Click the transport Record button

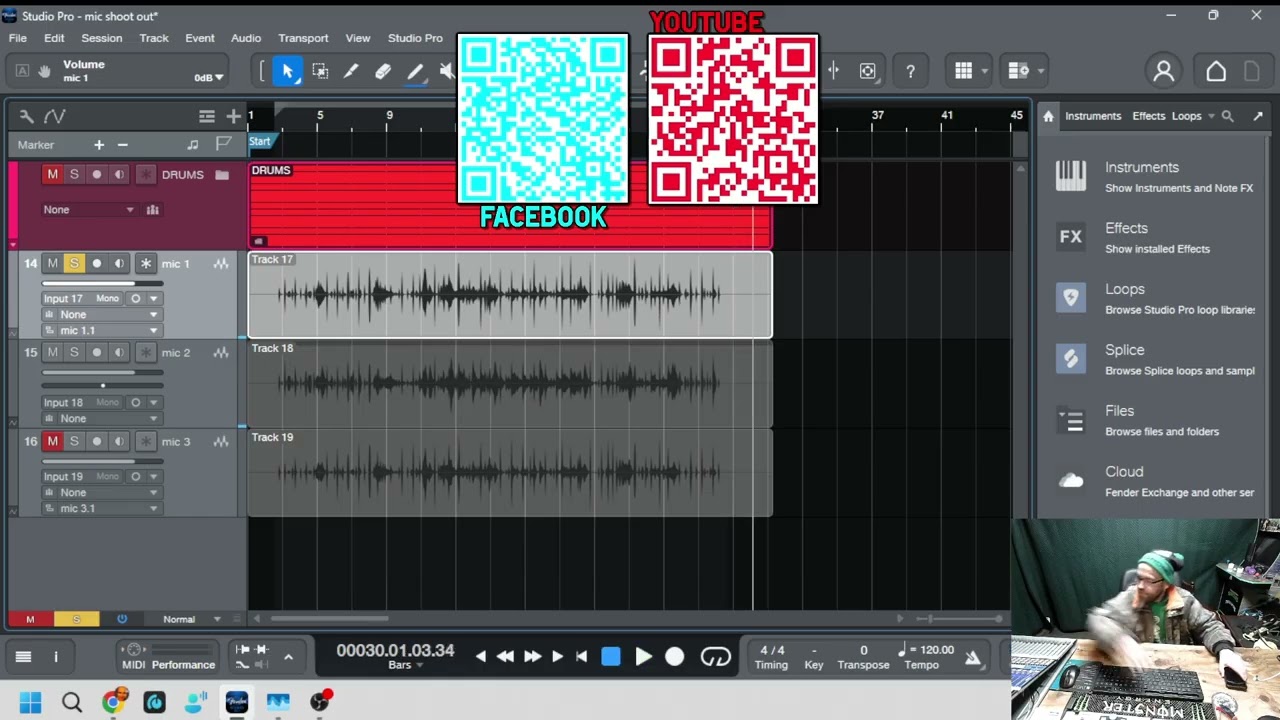click(x=675, y=657)
